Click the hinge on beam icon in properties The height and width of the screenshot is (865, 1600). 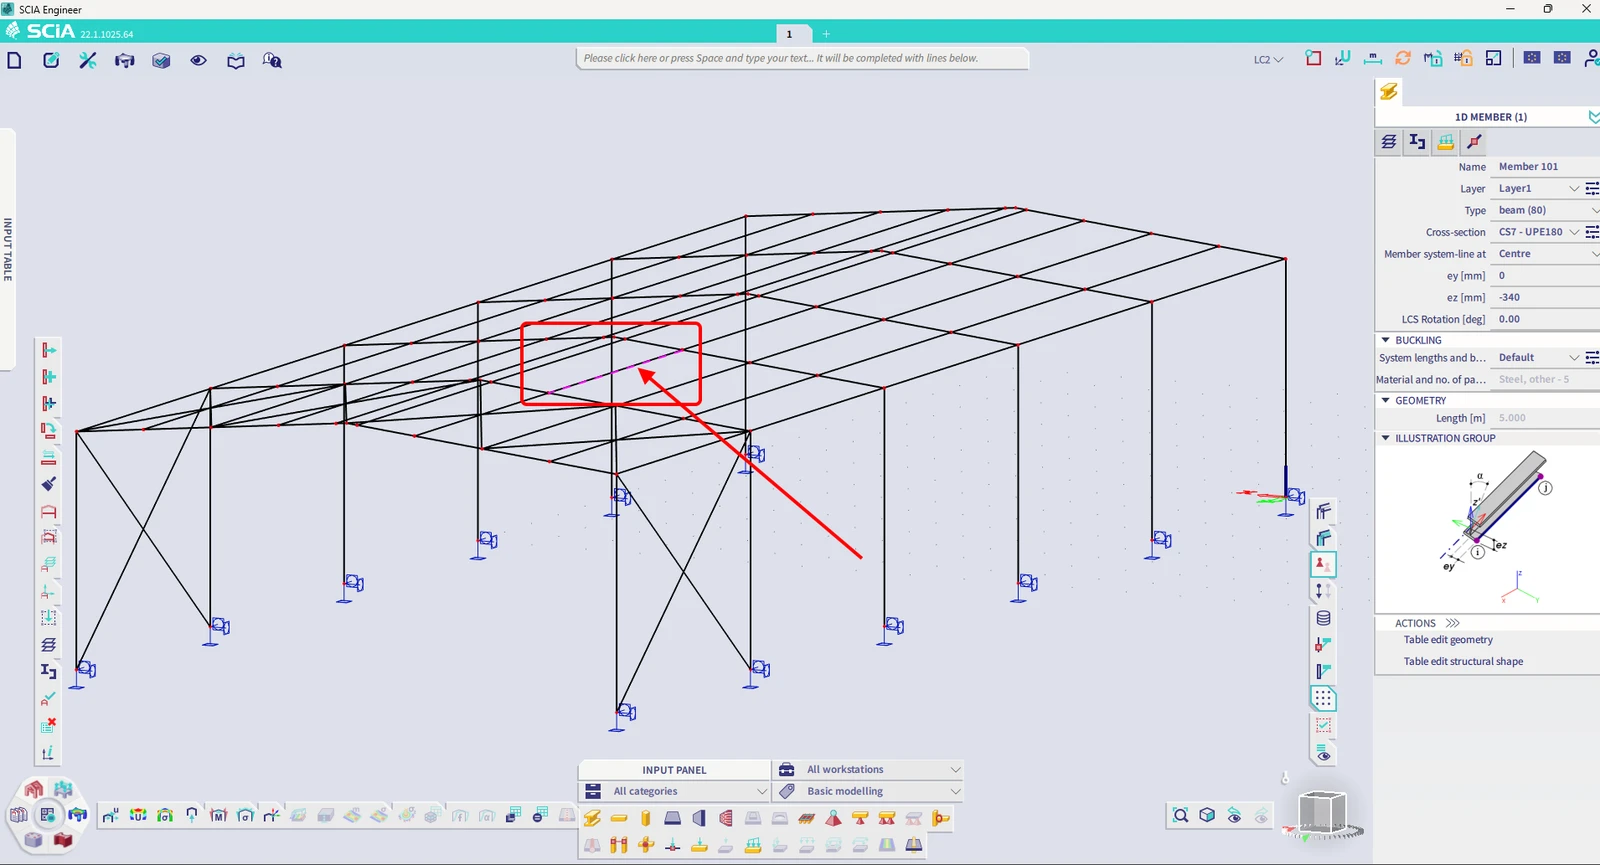pos(1474,142)
